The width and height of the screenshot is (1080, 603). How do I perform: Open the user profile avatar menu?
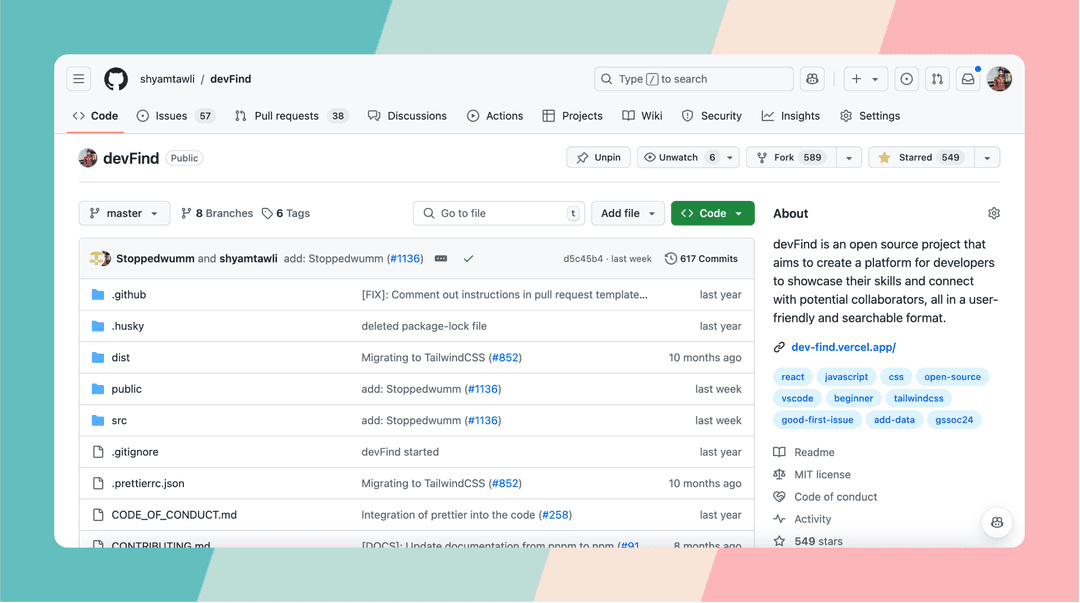coord(999,79)
